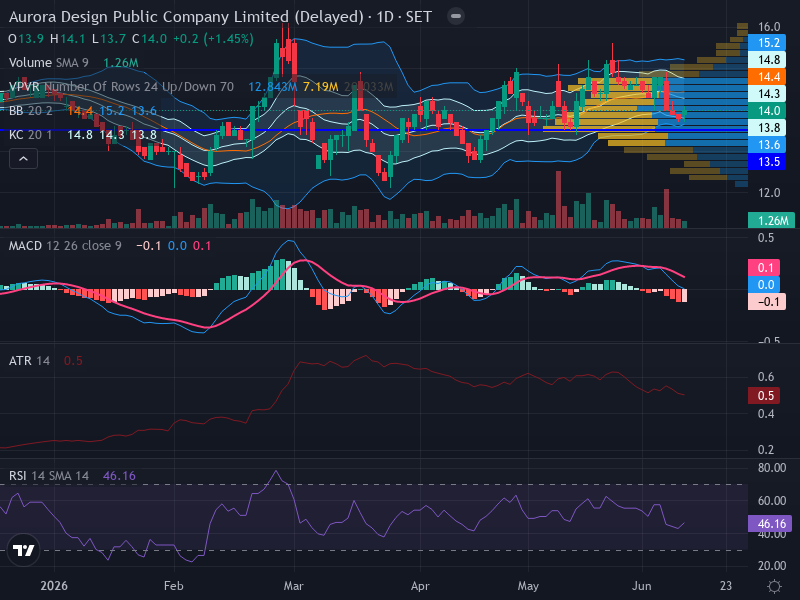Click the Feb date on time axis

click(173, 586)
